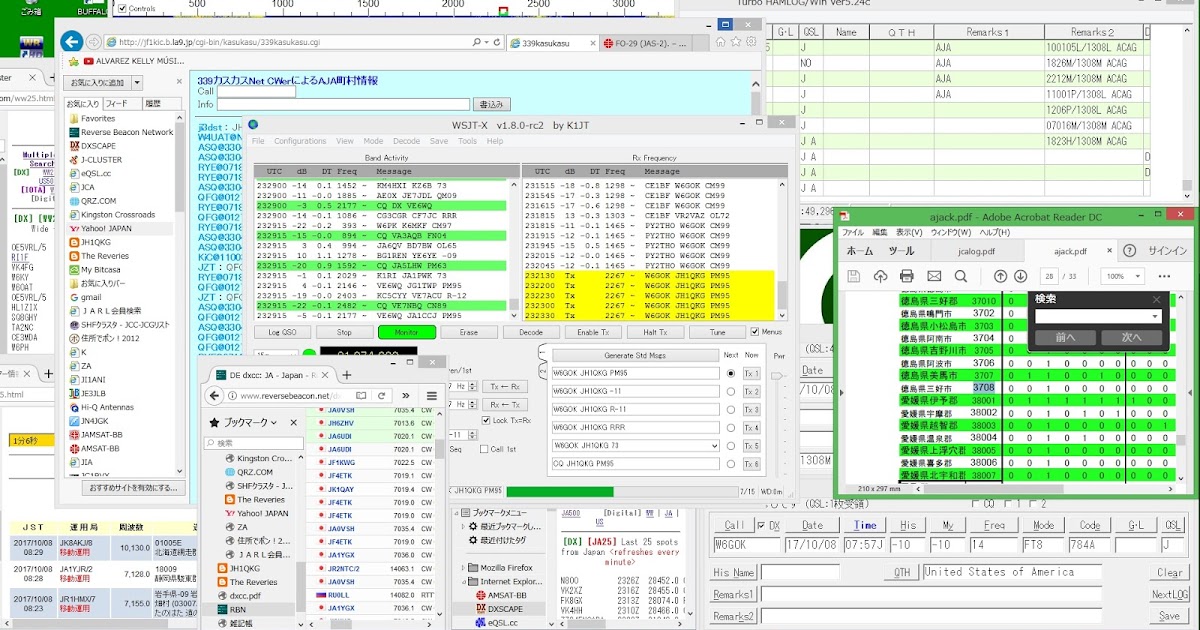Viewport: 1200px width, 630px height.
Task: Open the search magnifier in Adobe Reader
Action: pos(960,276)
